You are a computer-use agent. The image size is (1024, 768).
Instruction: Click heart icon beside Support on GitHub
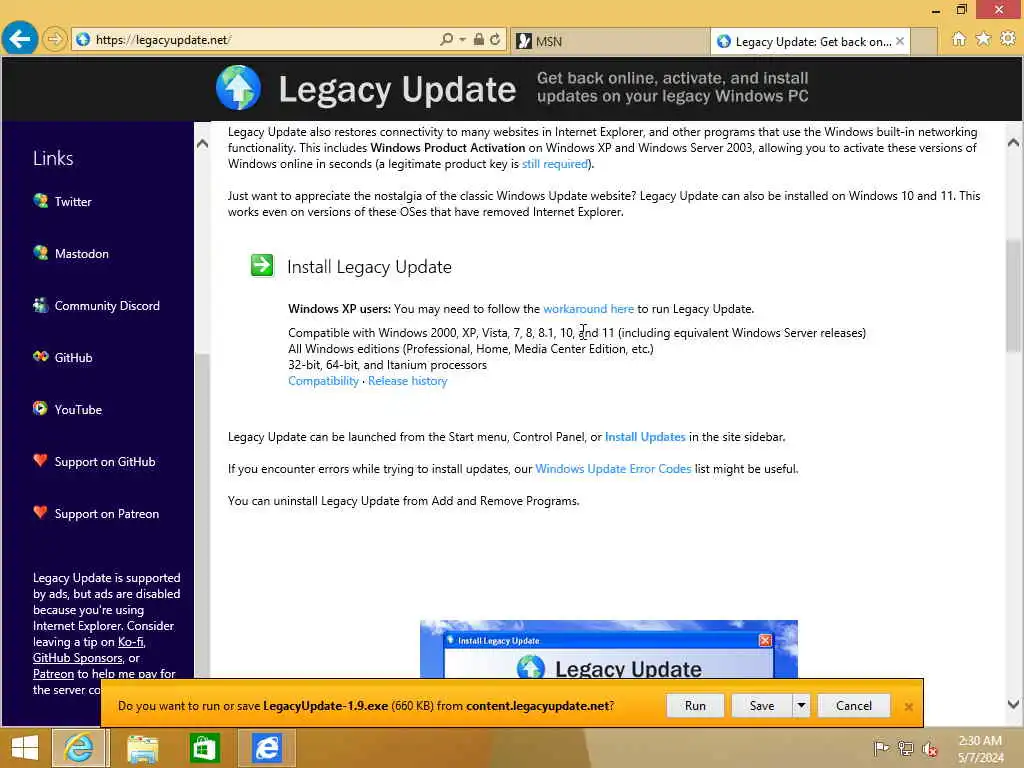[40, 460]
